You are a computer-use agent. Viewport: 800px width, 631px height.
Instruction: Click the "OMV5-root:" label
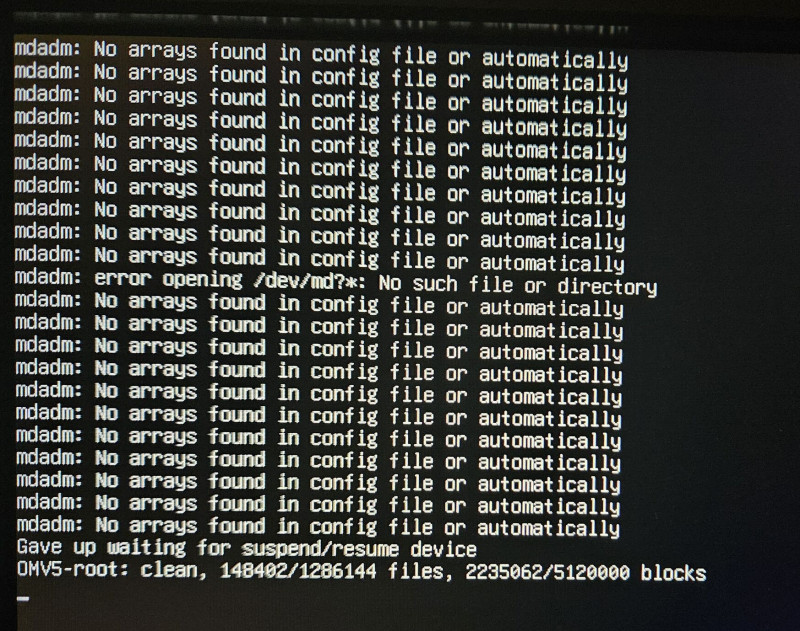[73, 569]
